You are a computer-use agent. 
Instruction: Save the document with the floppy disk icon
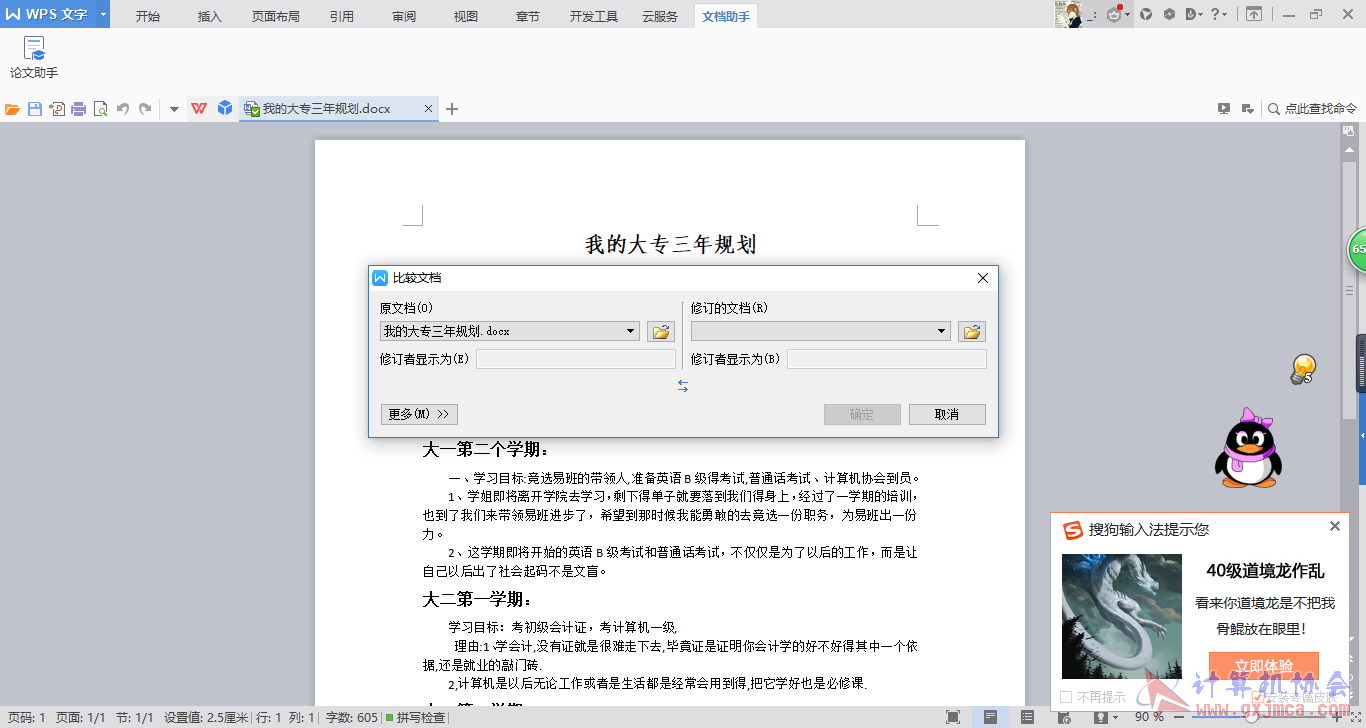35,109
